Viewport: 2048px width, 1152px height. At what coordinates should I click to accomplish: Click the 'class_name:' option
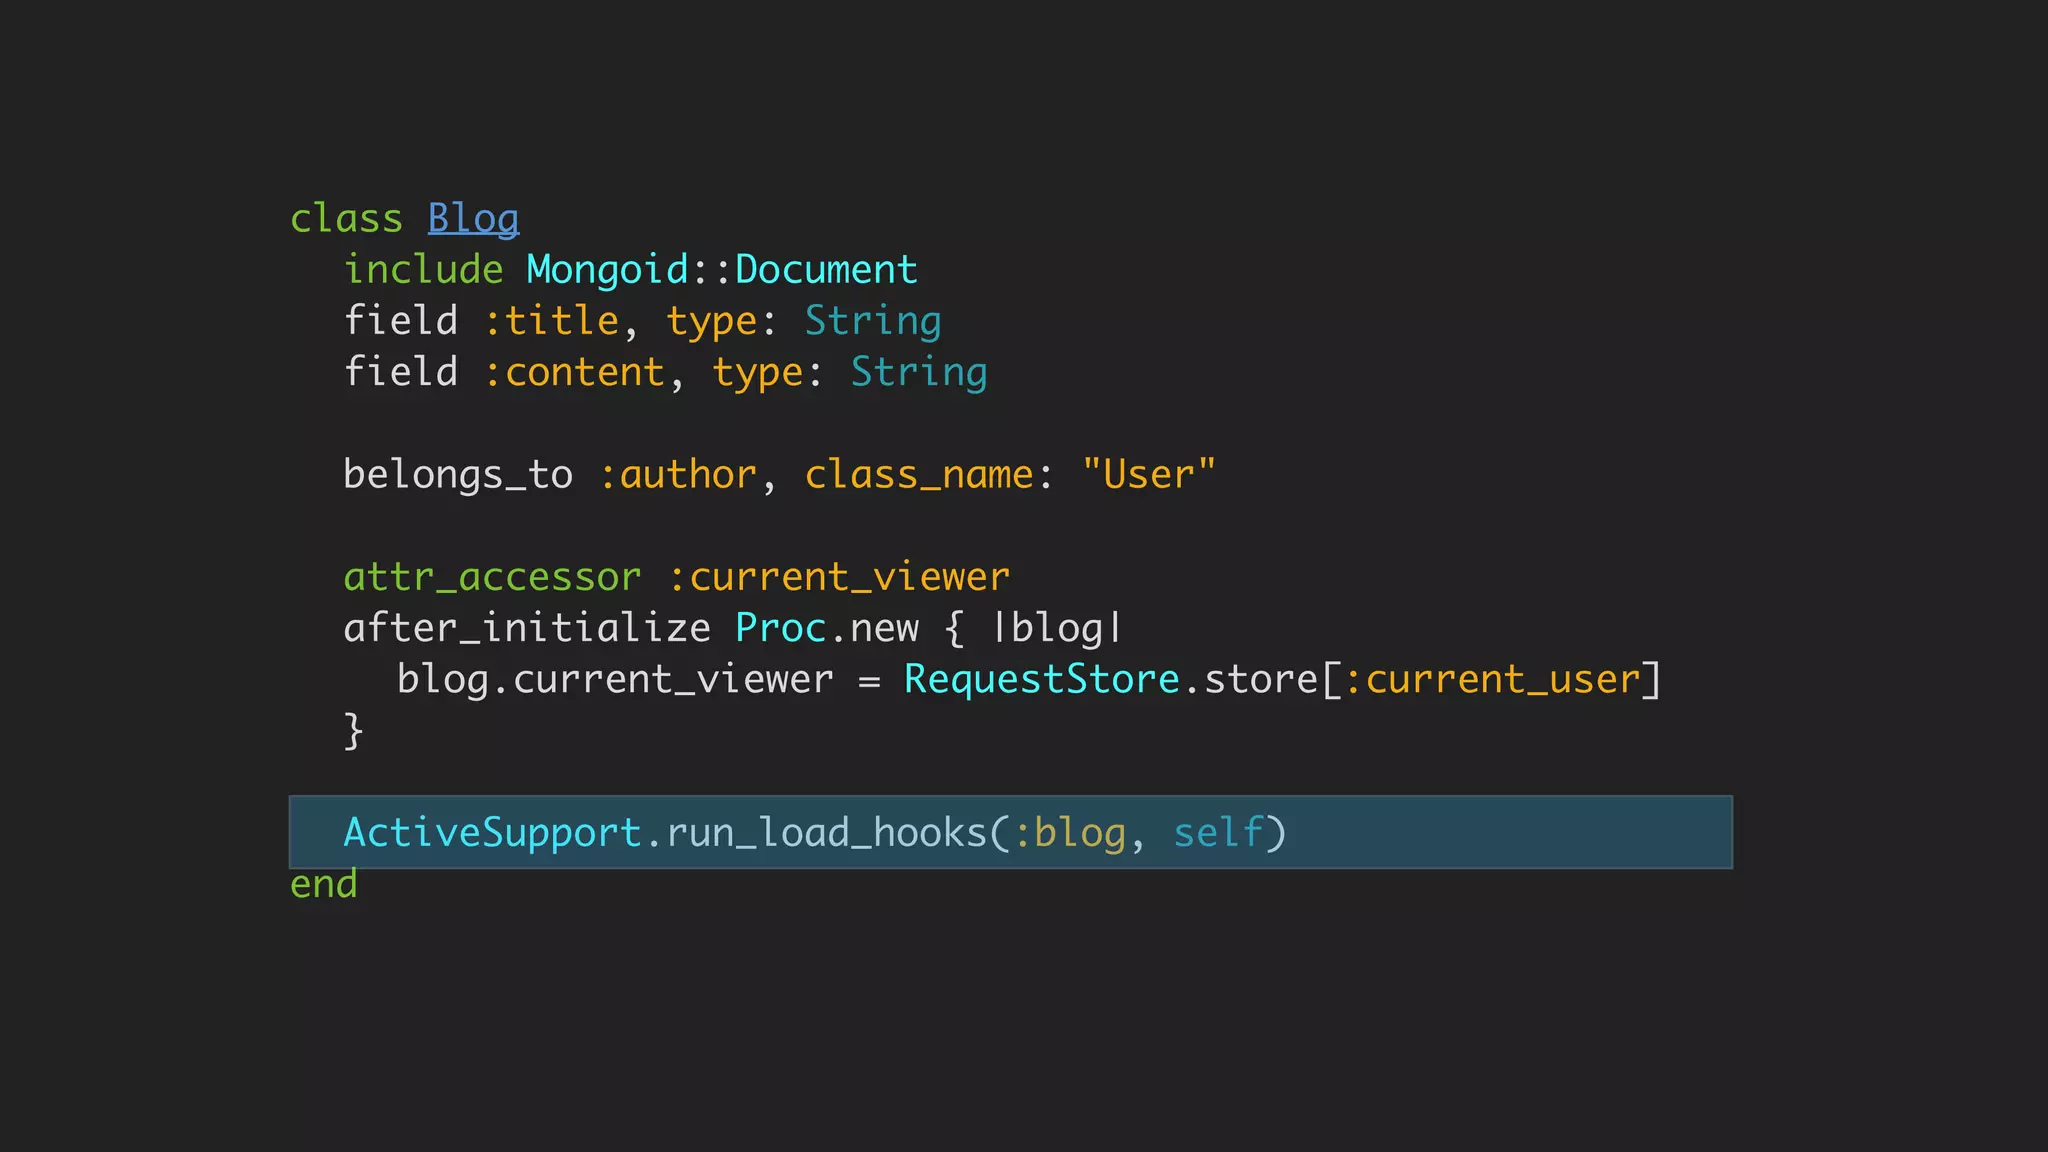[x=929, y=475]
